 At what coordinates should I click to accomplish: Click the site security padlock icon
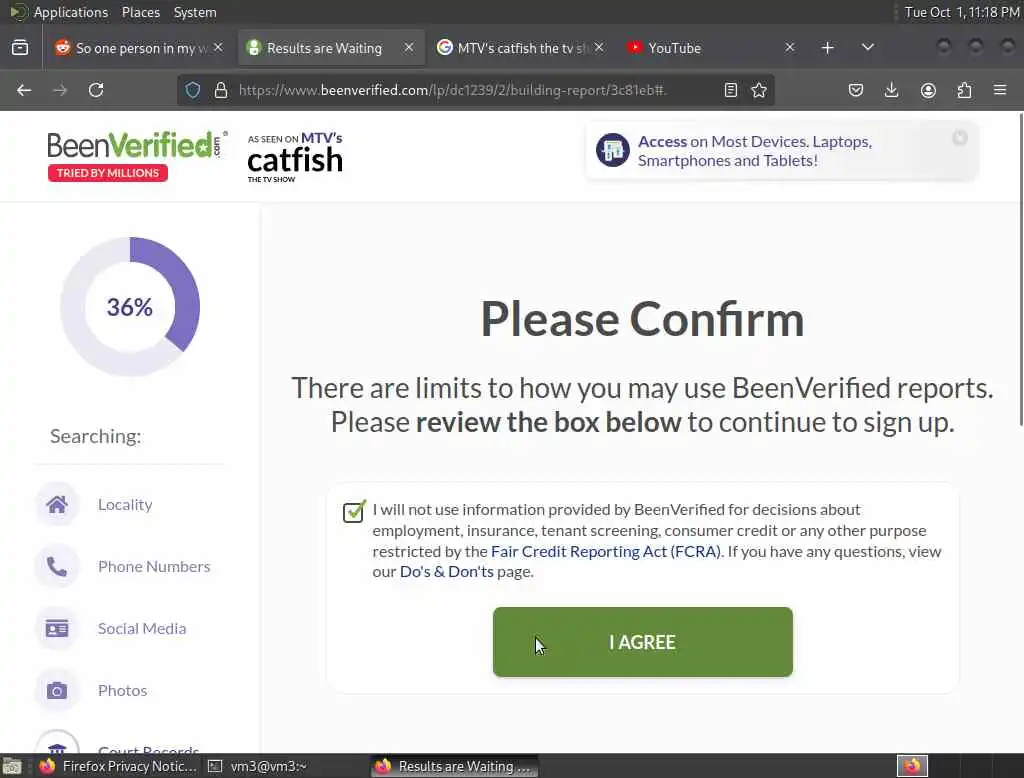click(221, 90)
